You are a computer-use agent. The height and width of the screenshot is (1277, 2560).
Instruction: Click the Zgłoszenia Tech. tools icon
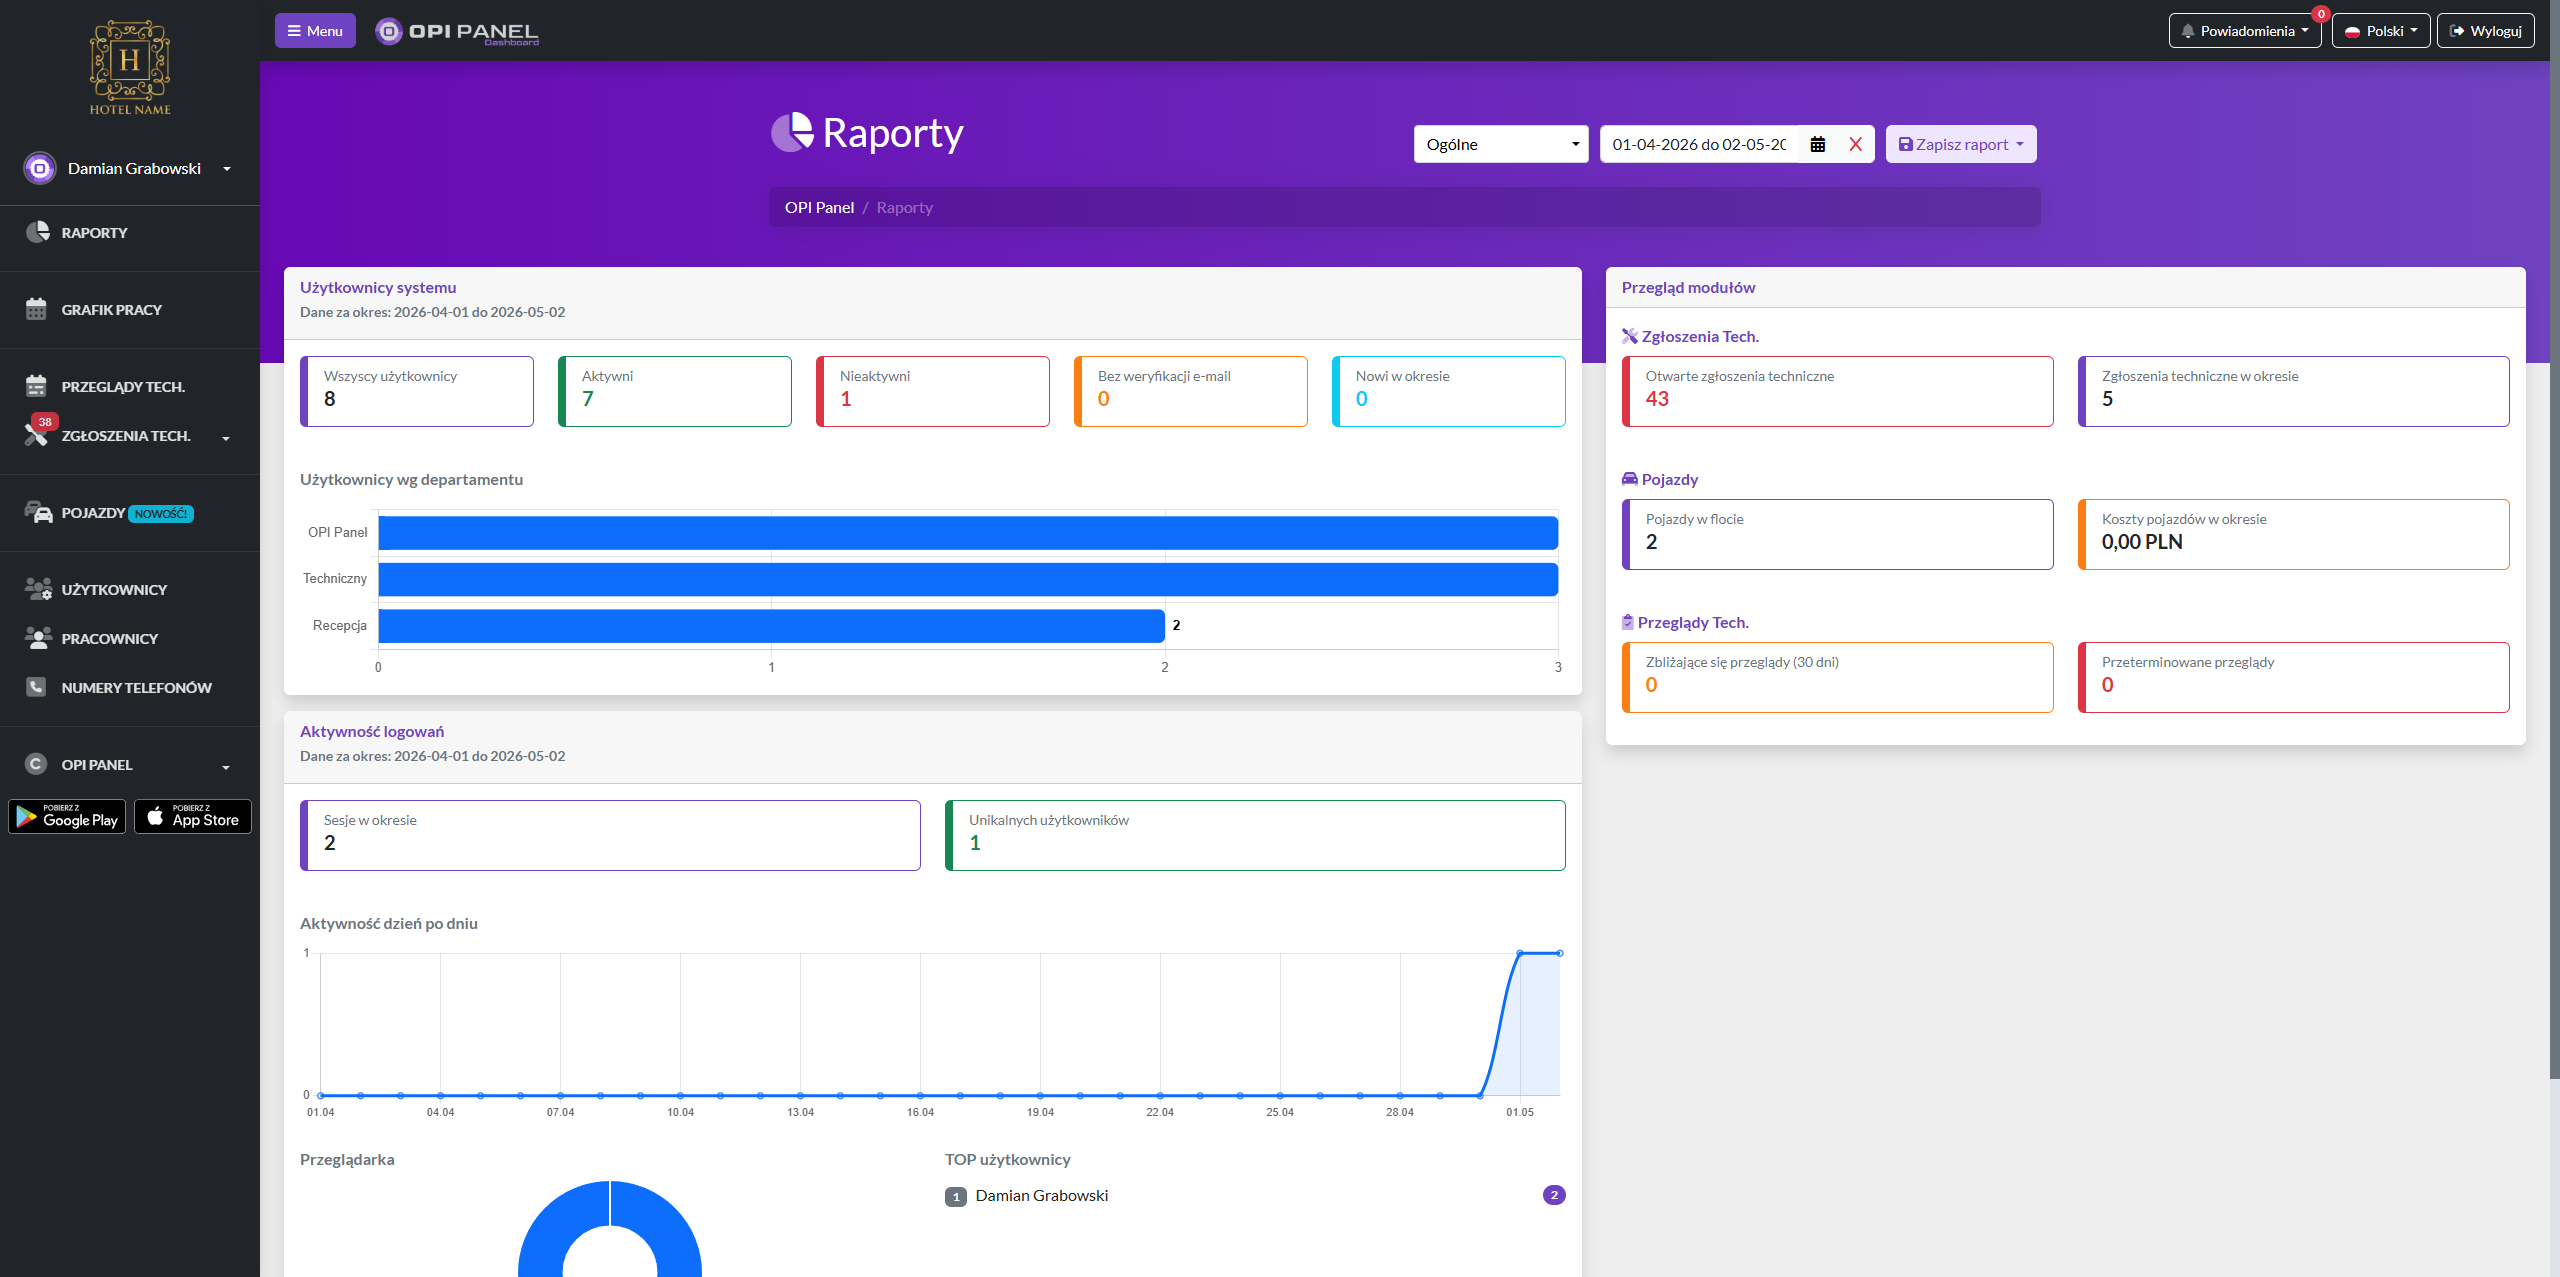[x=36, y=436]
